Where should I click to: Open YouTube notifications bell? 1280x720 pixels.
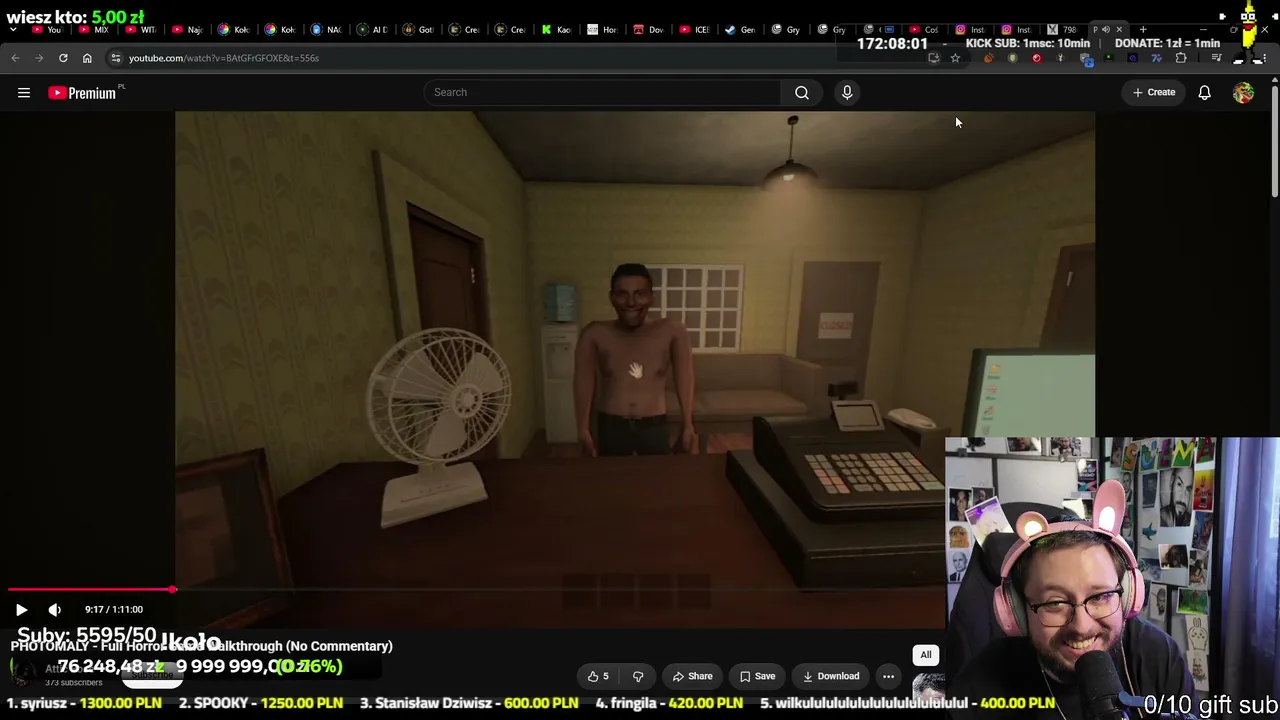pyautogui.click(x=1205, y=93)
